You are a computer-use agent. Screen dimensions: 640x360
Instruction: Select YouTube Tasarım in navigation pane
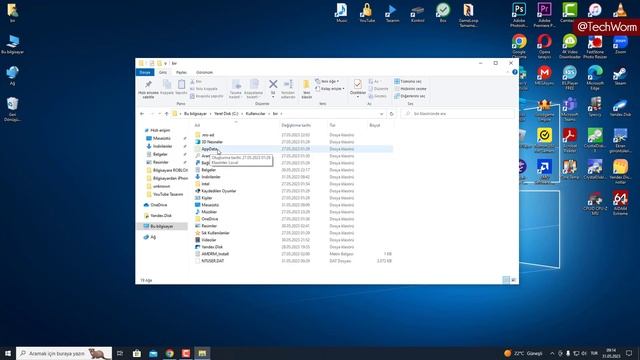(x=168, y=194)
